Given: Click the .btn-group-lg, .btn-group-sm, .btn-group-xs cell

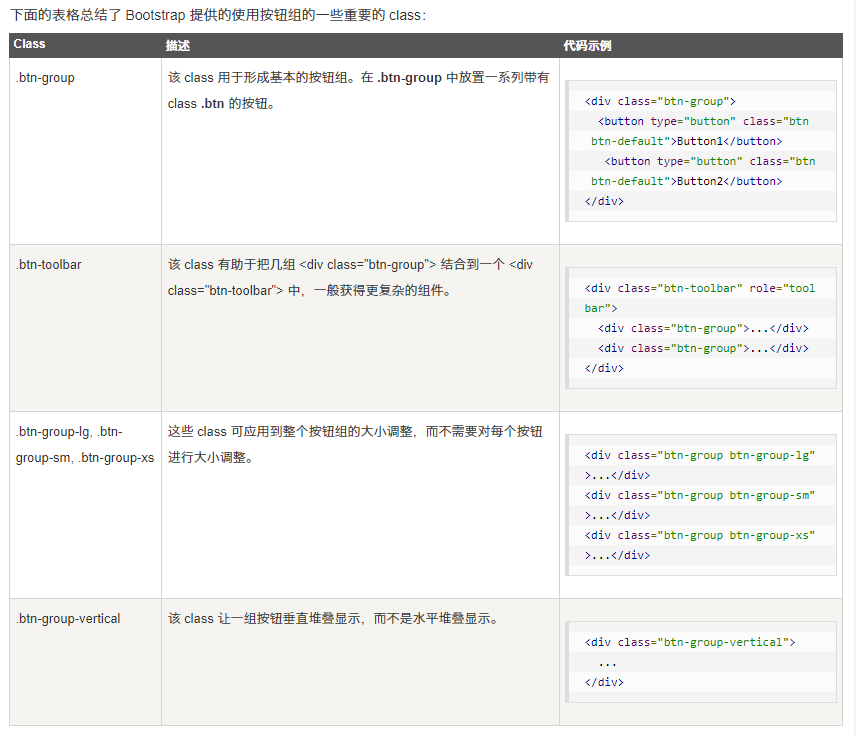Looking at the screenshot, I should coord(84,445).
